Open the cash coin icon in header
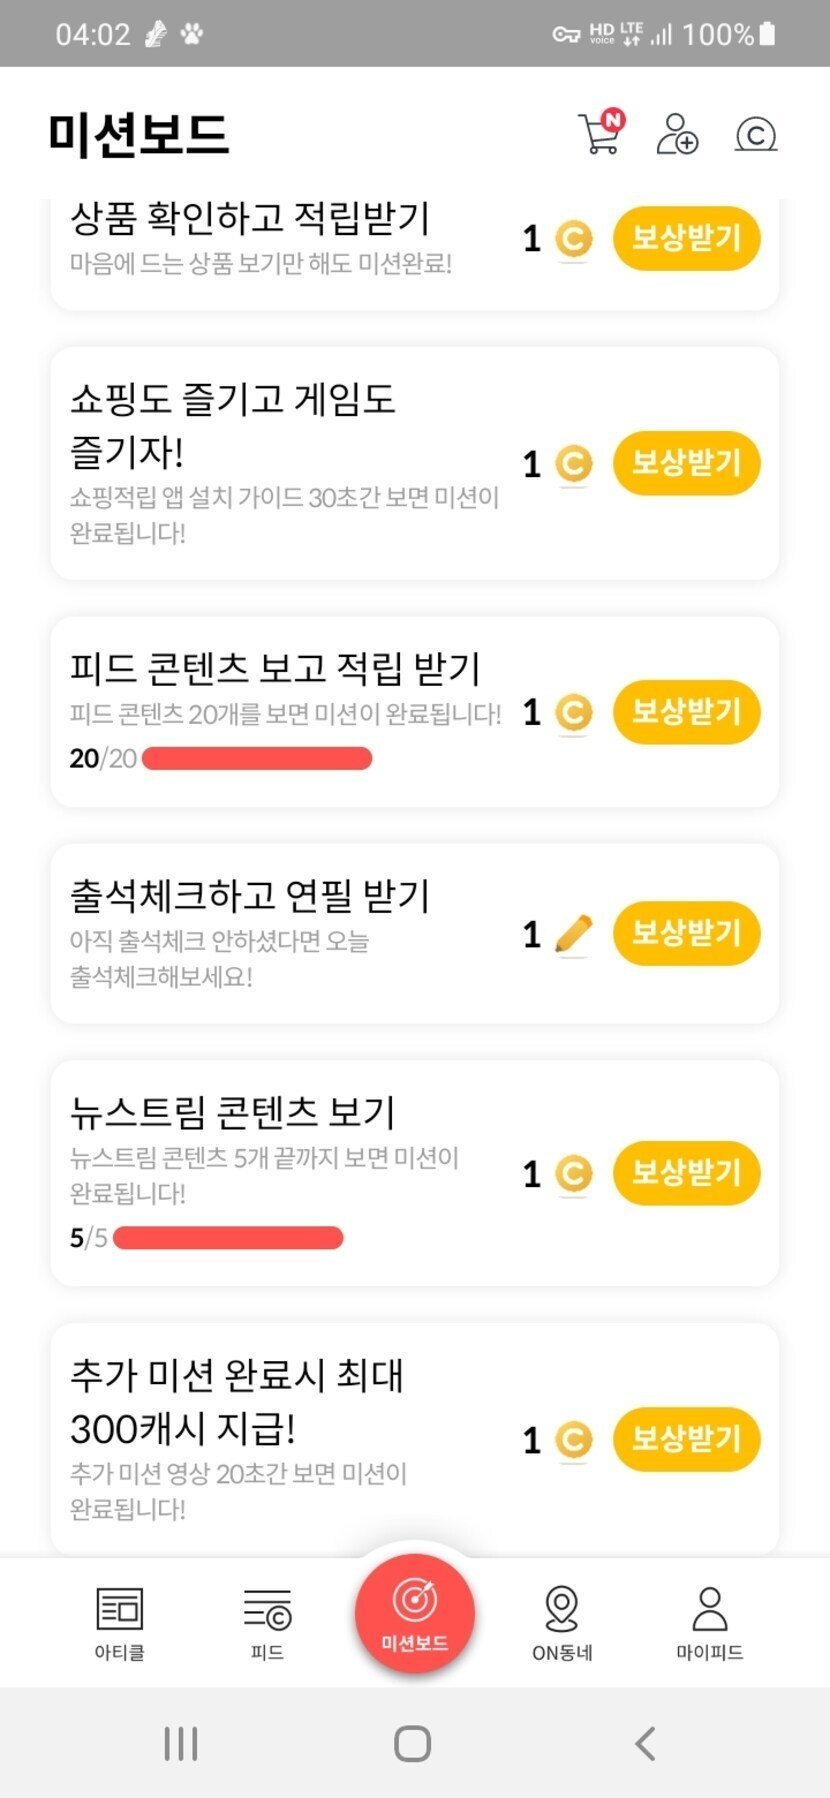The width and height of the screenshot is (830, 1798). coord(755,134)
